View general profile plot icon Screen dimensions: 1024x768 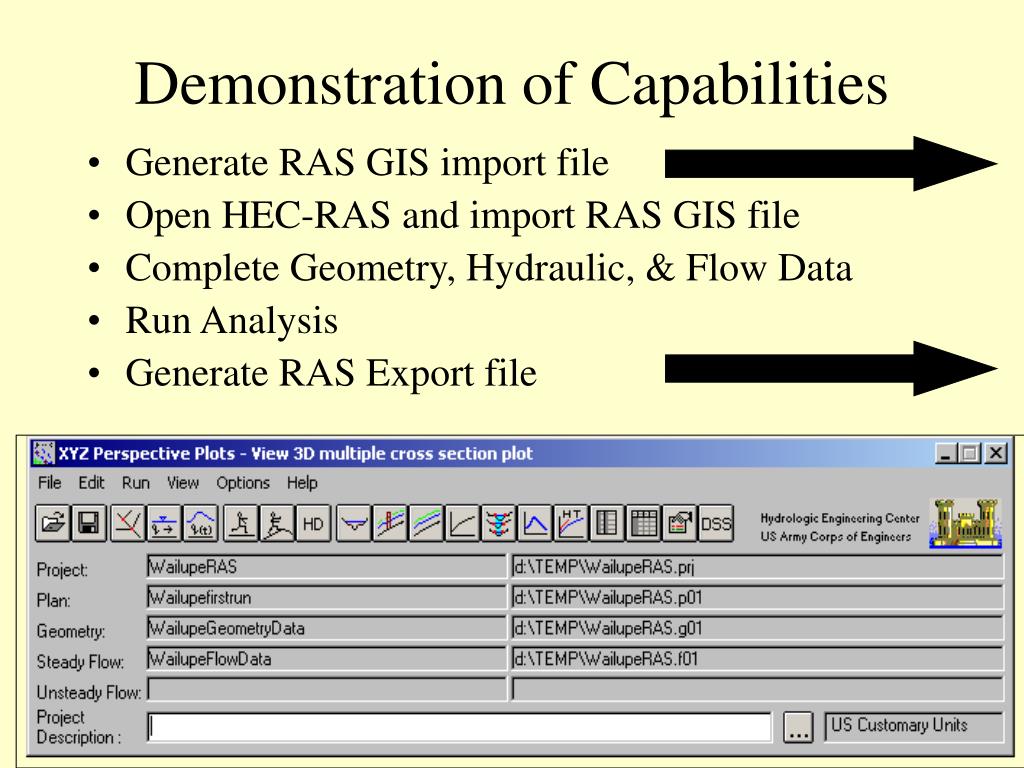pyautogui.click(x=426, y=523)
